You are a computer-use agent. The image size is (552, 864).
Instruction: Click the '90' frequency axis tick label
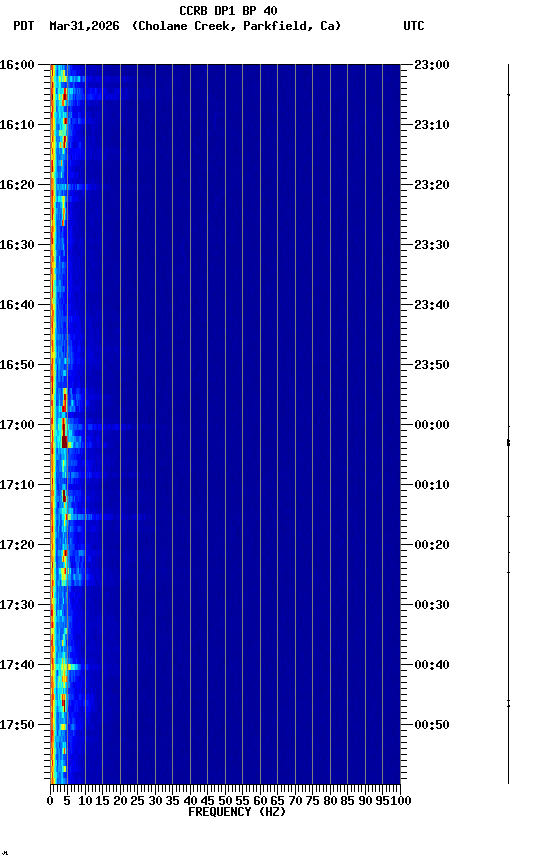coord(365,802)
